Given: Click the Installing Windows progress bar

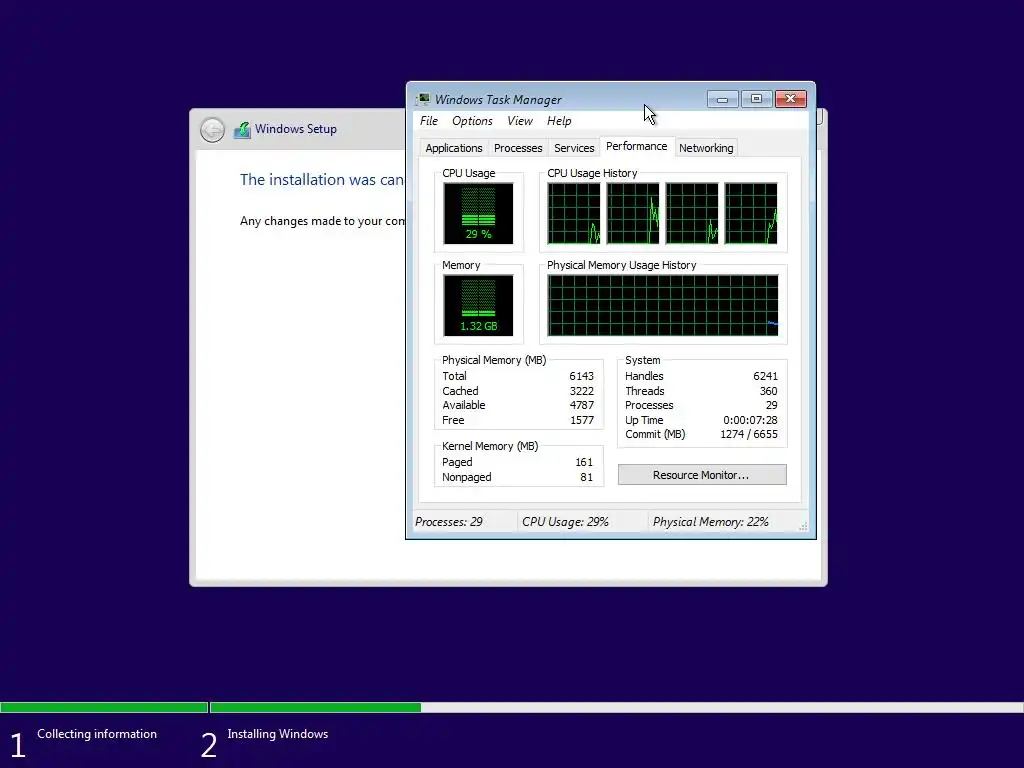Looking at the screenshot, I should click(616, 707).
